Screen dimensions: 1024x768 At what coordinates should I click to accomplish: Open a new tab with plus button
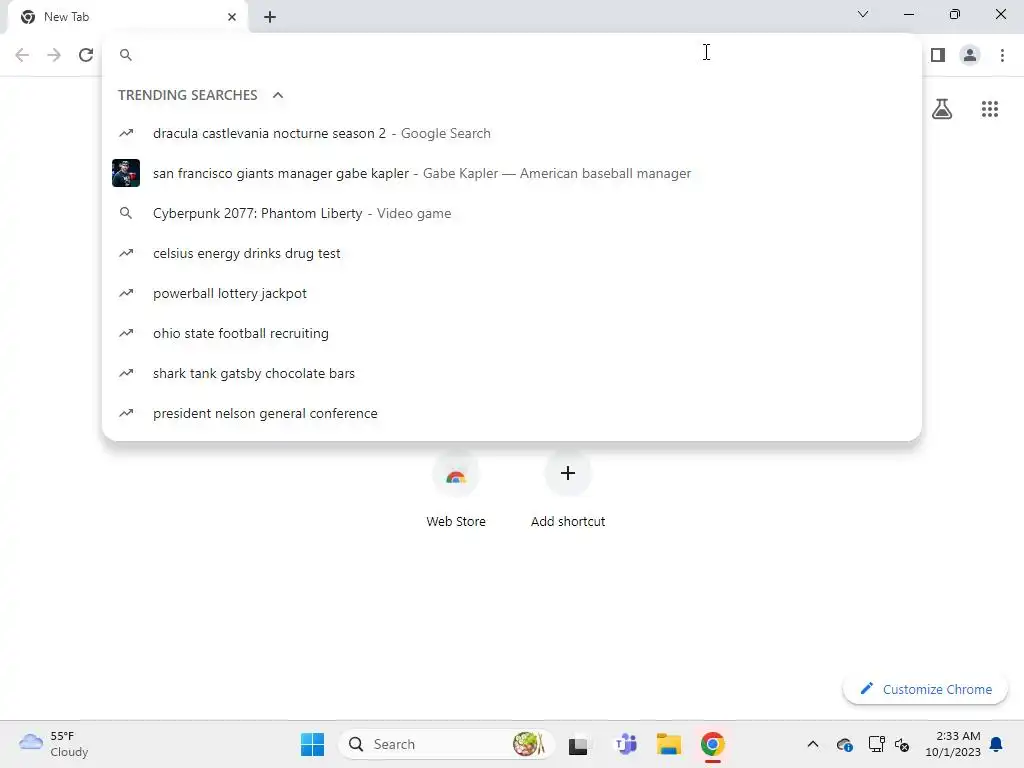pos(270,17)
